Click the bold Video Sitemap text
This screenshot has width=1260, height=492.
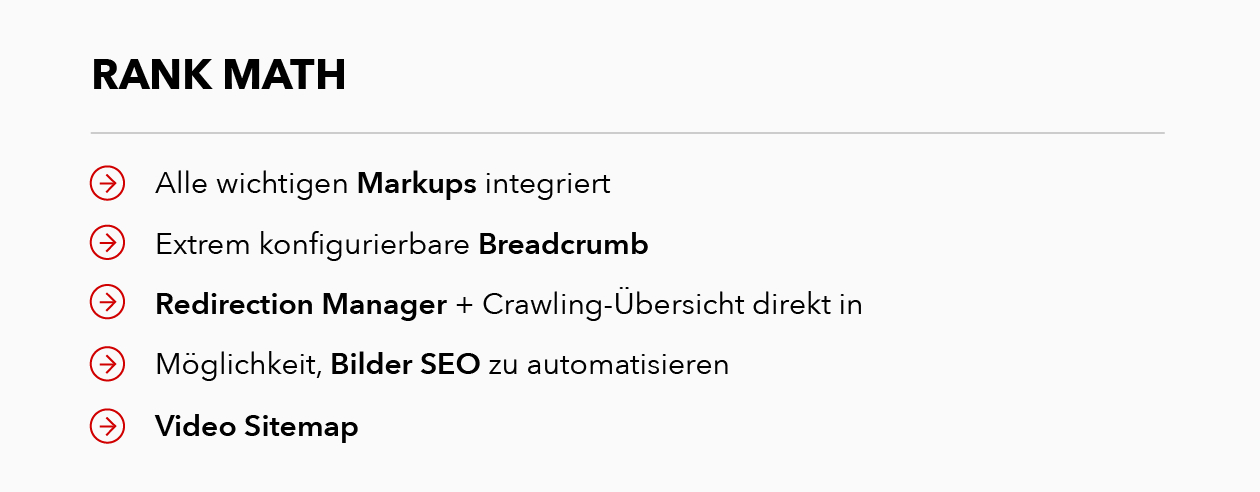coord(256,427)
